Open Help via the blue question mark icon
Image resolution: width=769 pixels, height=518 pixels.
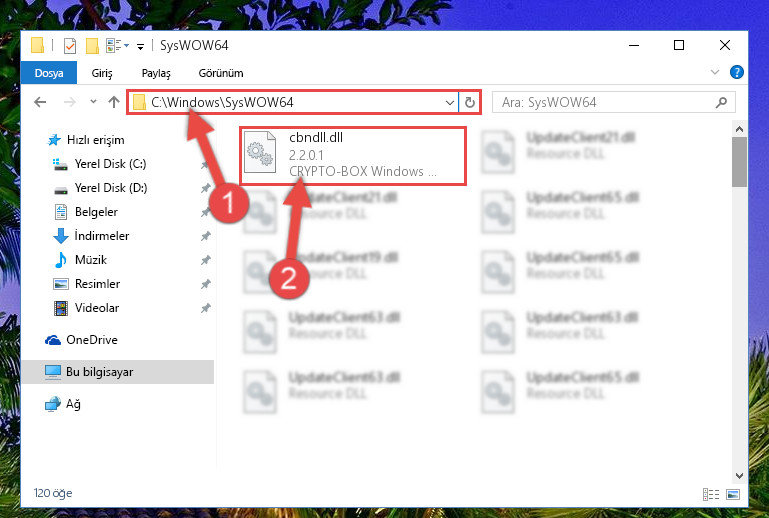click(x=737, y=72)
